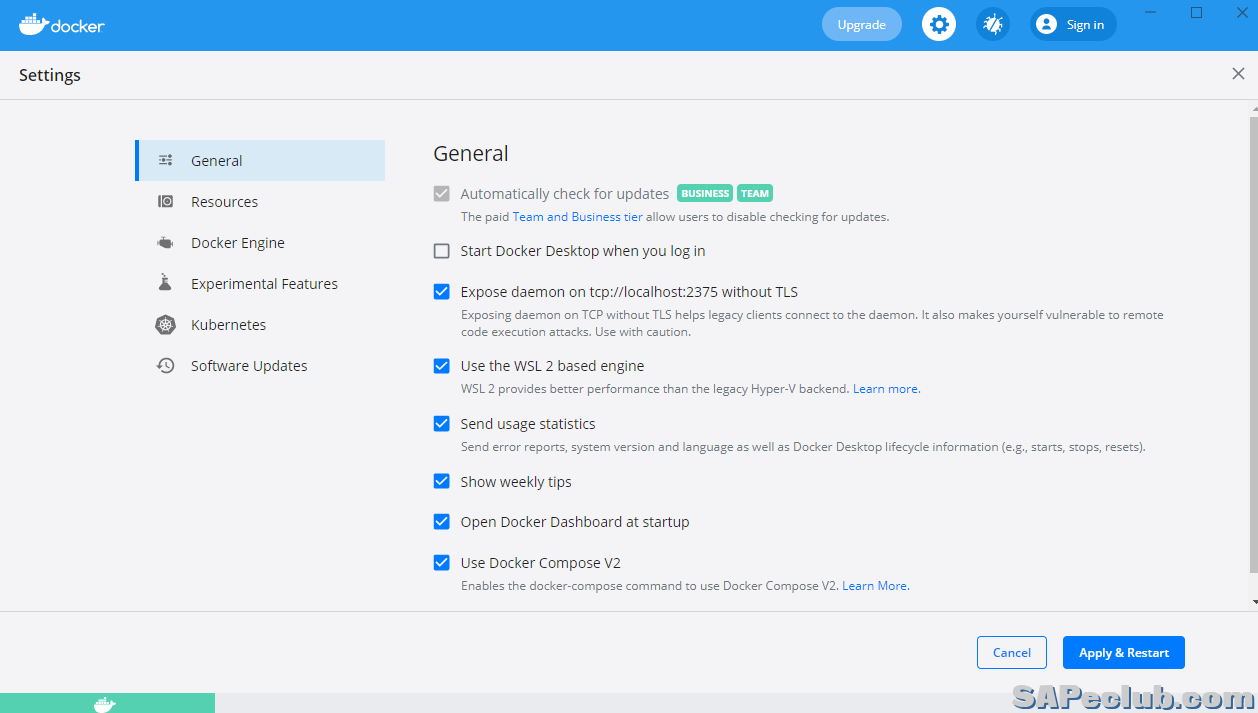Image resolution: width=1258 pixels, height=713 pixels.
Task: Click the Software Updates clock icon
Action: click(x=166, y=366)
